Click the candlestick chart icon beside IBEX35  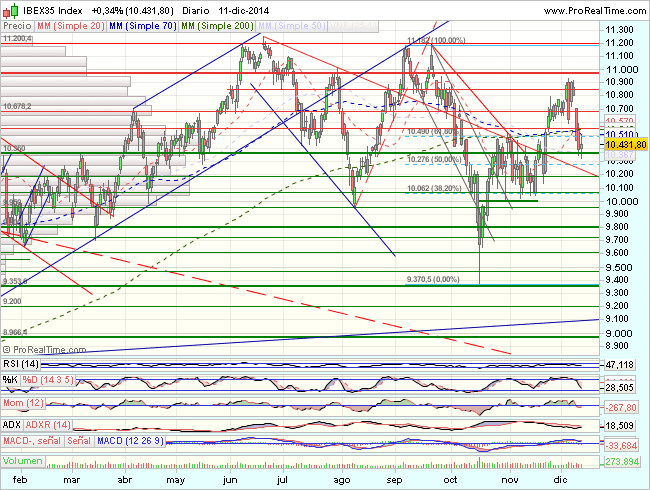(x=10, y=10)
